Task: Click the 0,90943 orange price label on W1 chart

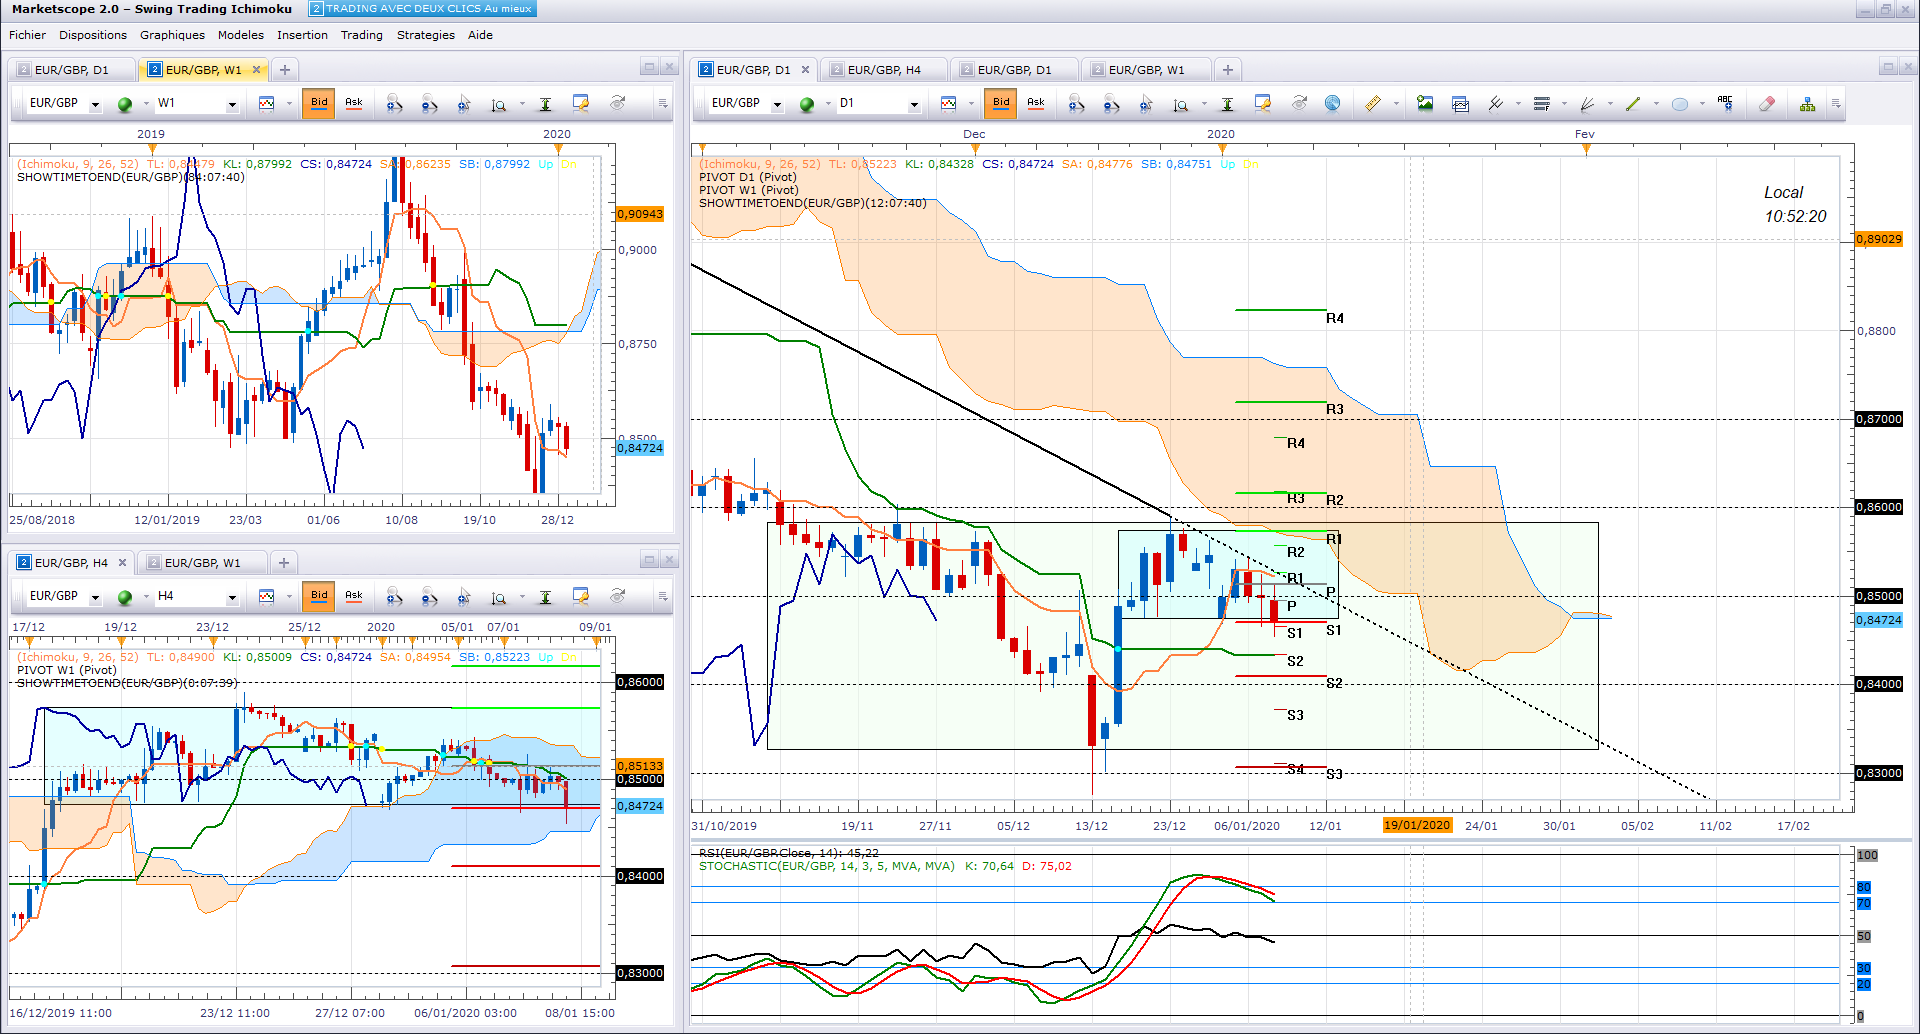Action: click(640, 214)
